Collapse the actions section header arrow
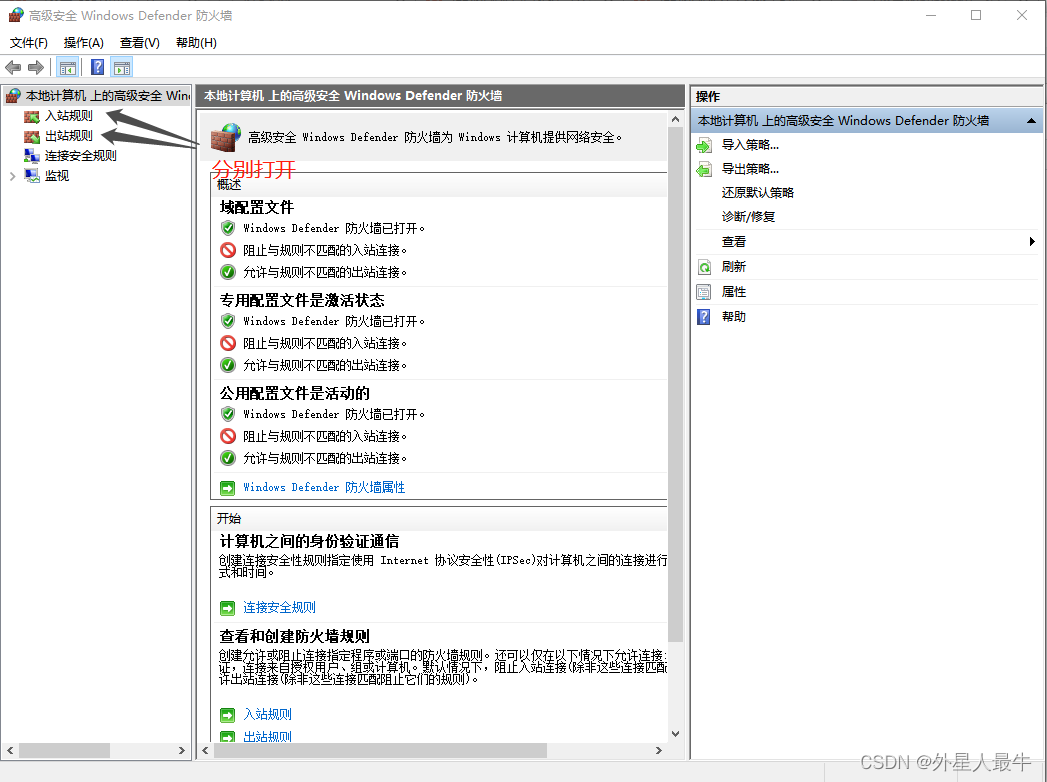This screenshot has height=782, width=1047. tap(1031, 121)
